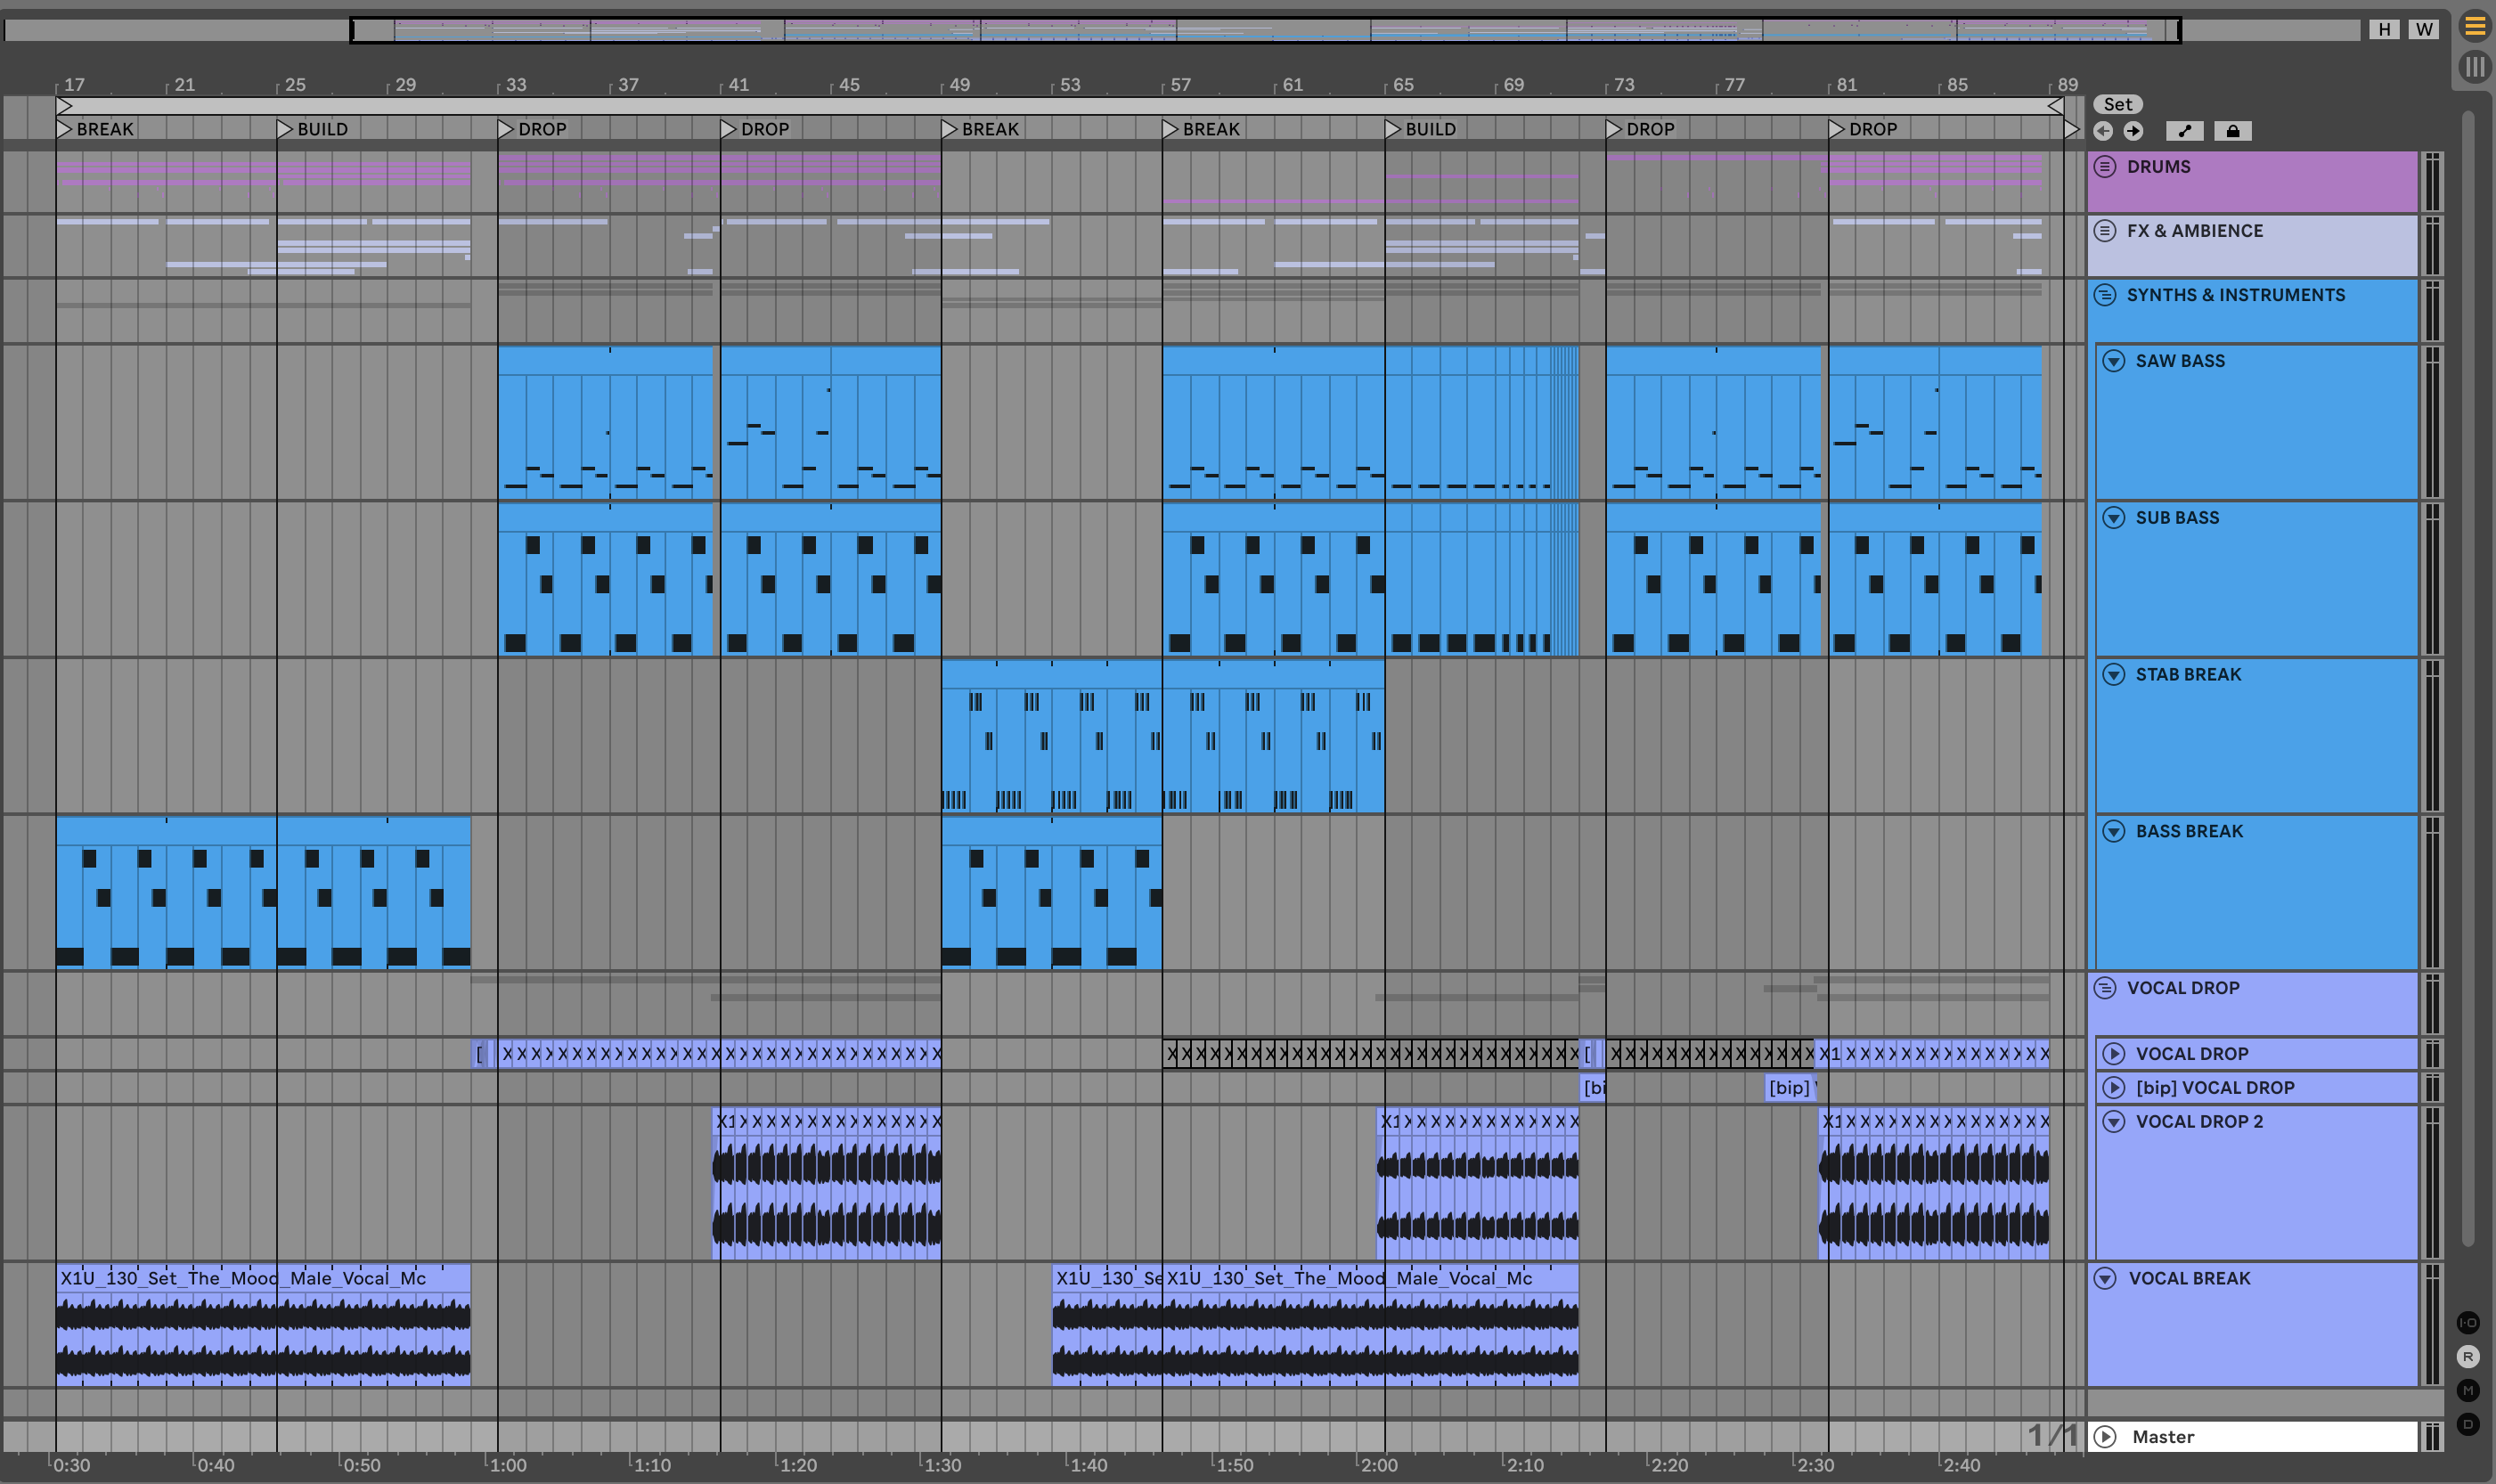
Task: Toggle Automation Mode button
Action: click(2184, 131)
